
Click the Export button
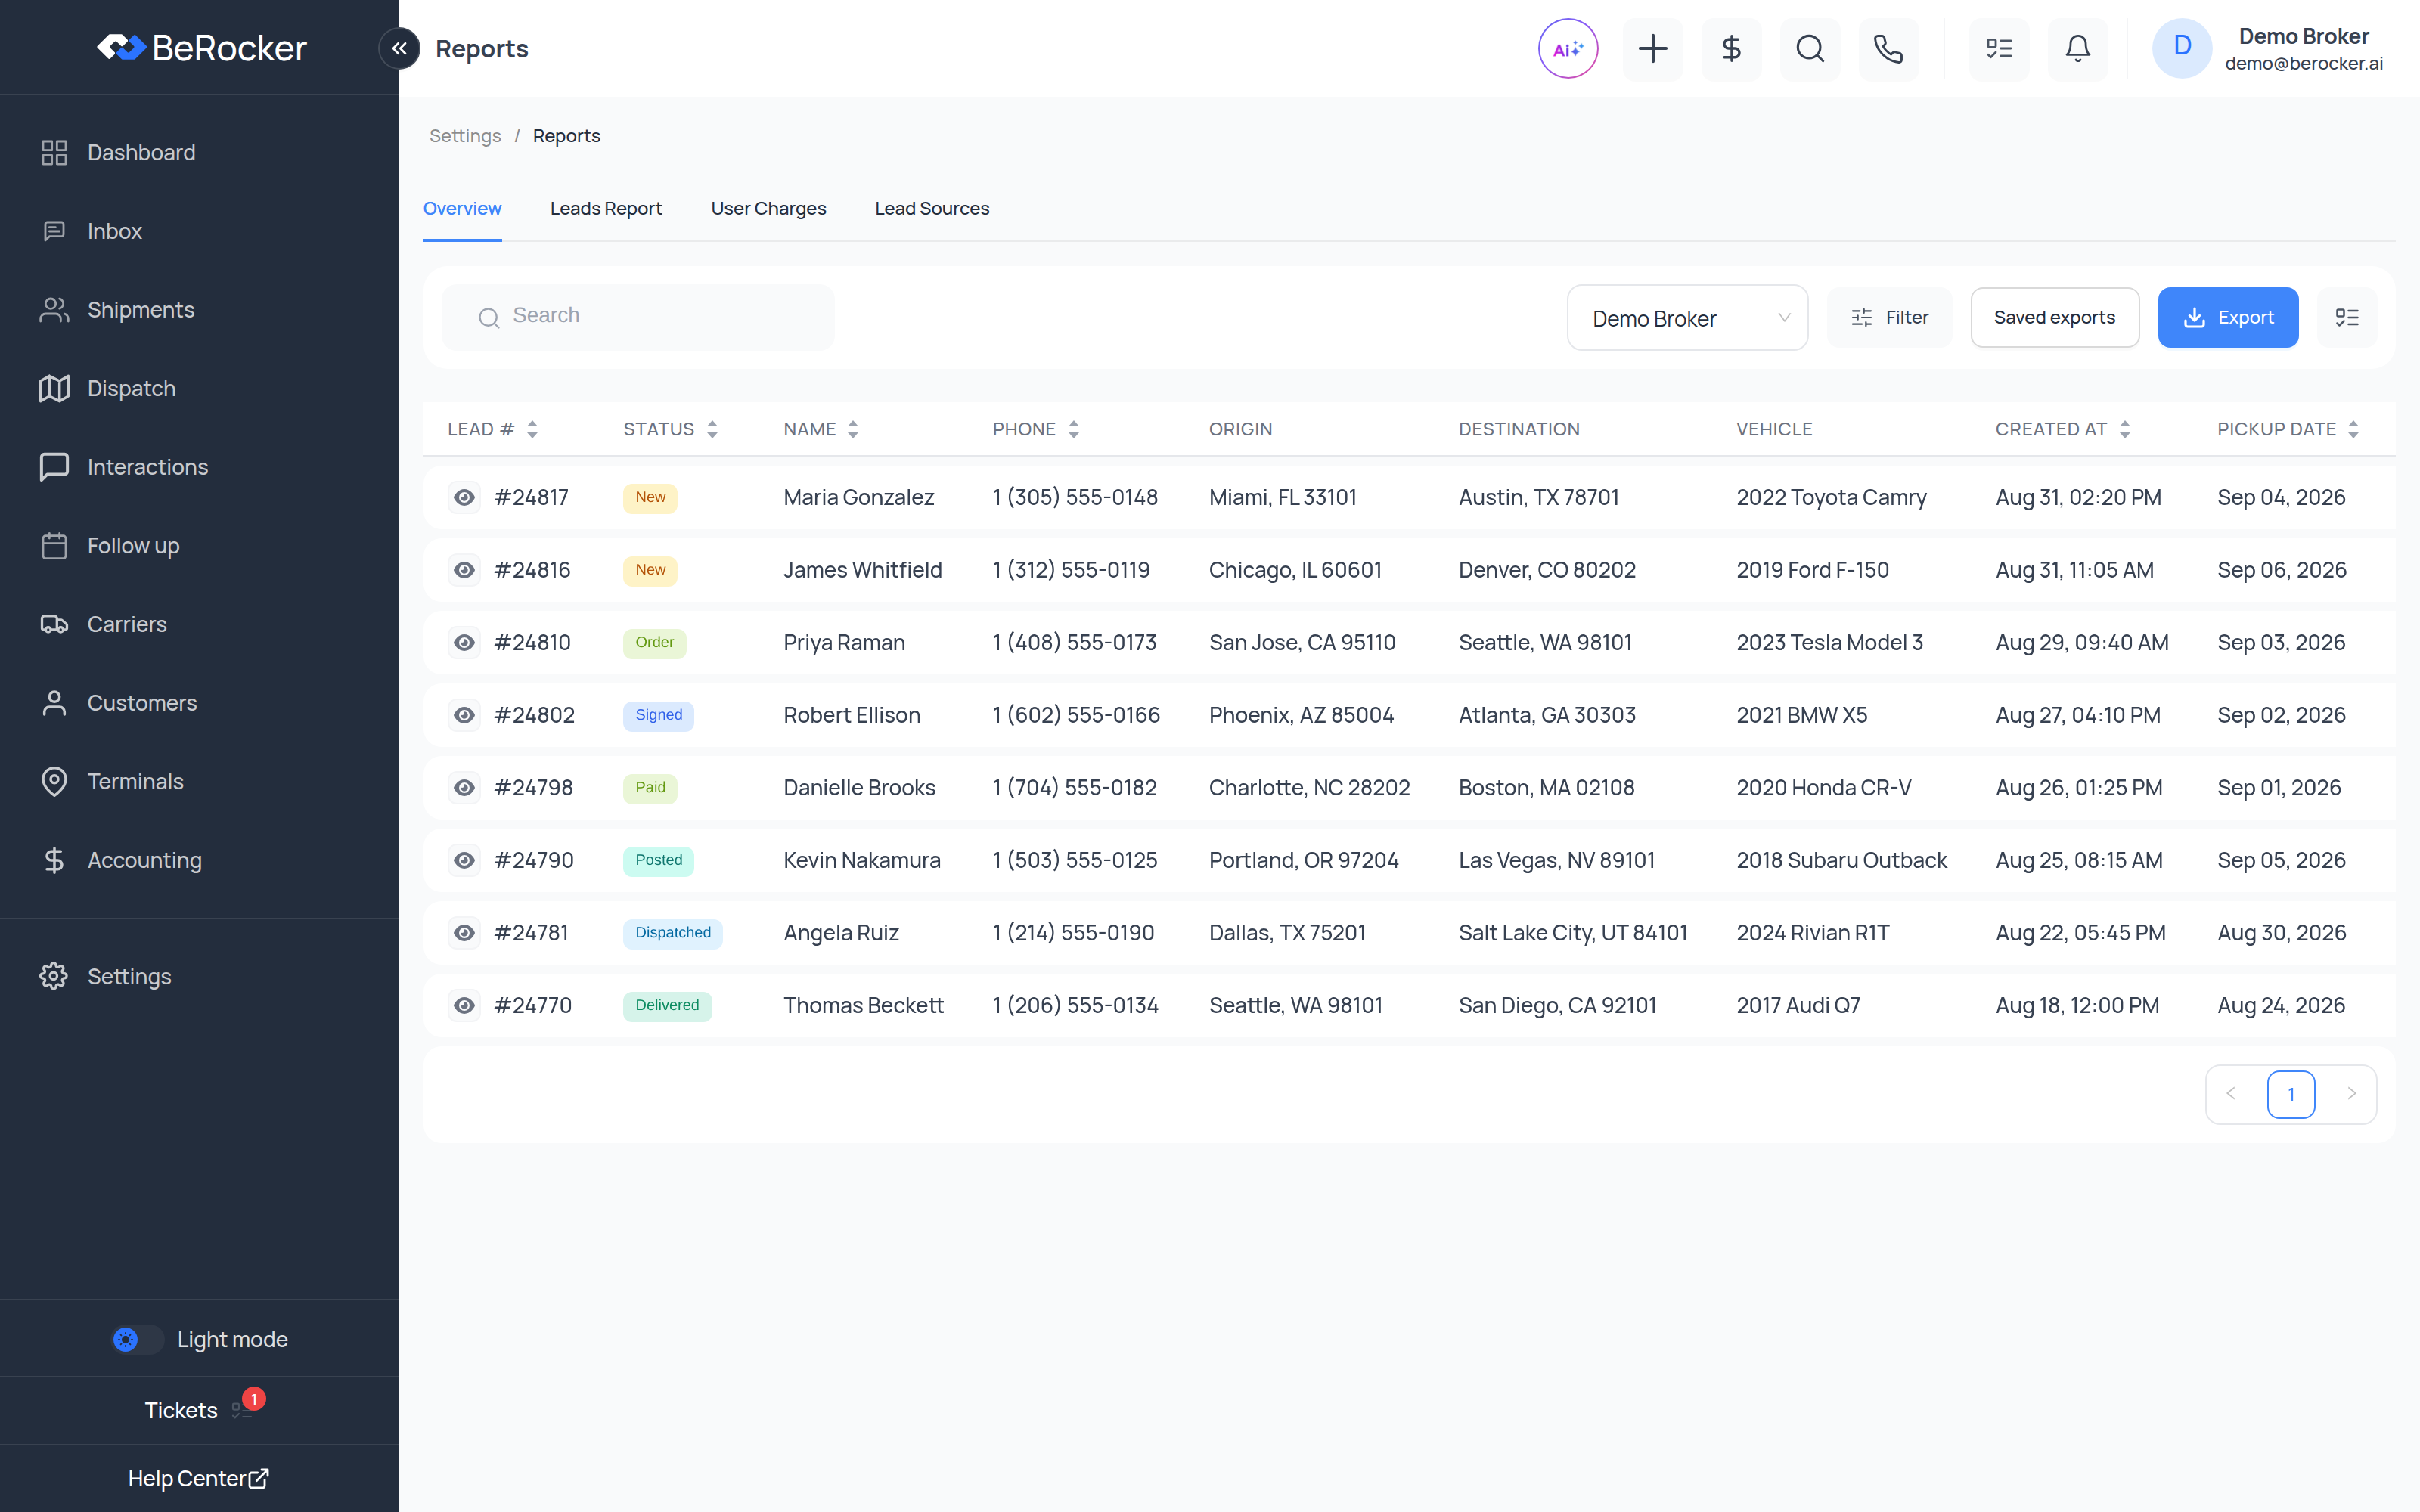pos(2227,317)
